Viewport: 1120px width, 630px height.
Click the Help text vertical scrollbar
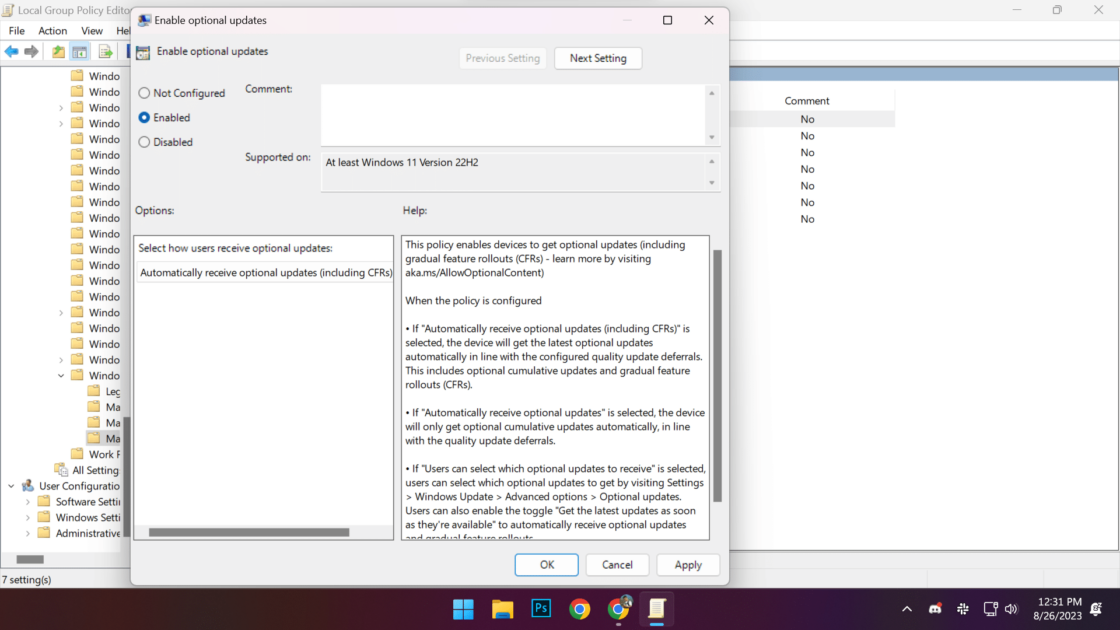pos(716,375)
